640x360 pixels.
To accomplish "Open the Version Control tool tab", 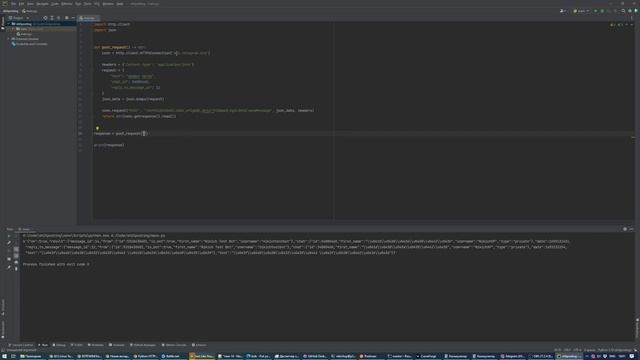I will tap(21, 345).
